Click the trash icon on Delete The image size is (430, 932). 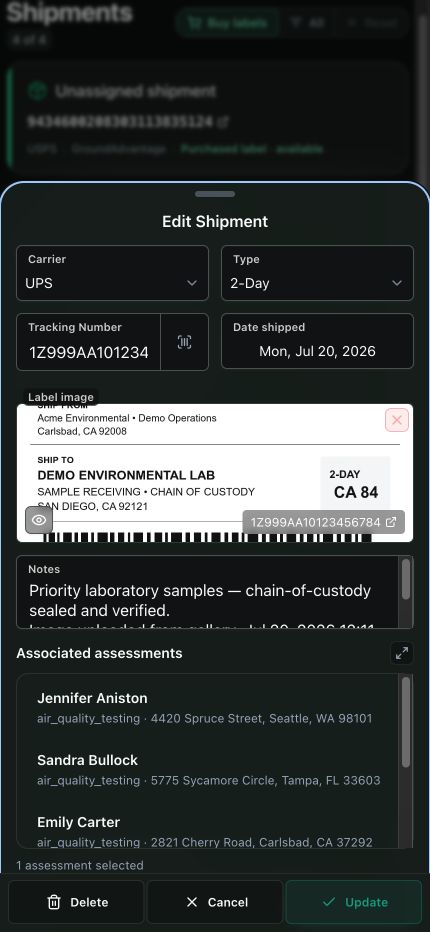pos(54,902)
